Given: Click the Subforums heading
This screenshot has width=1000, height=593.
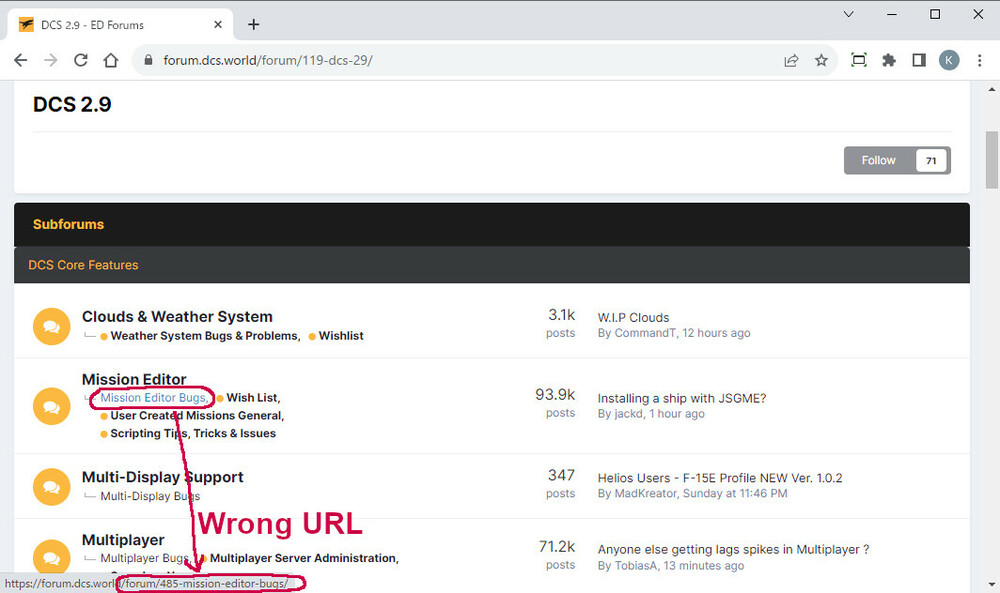Looking at the screenshot, I should pyautogui.click(x=68, y=224).
